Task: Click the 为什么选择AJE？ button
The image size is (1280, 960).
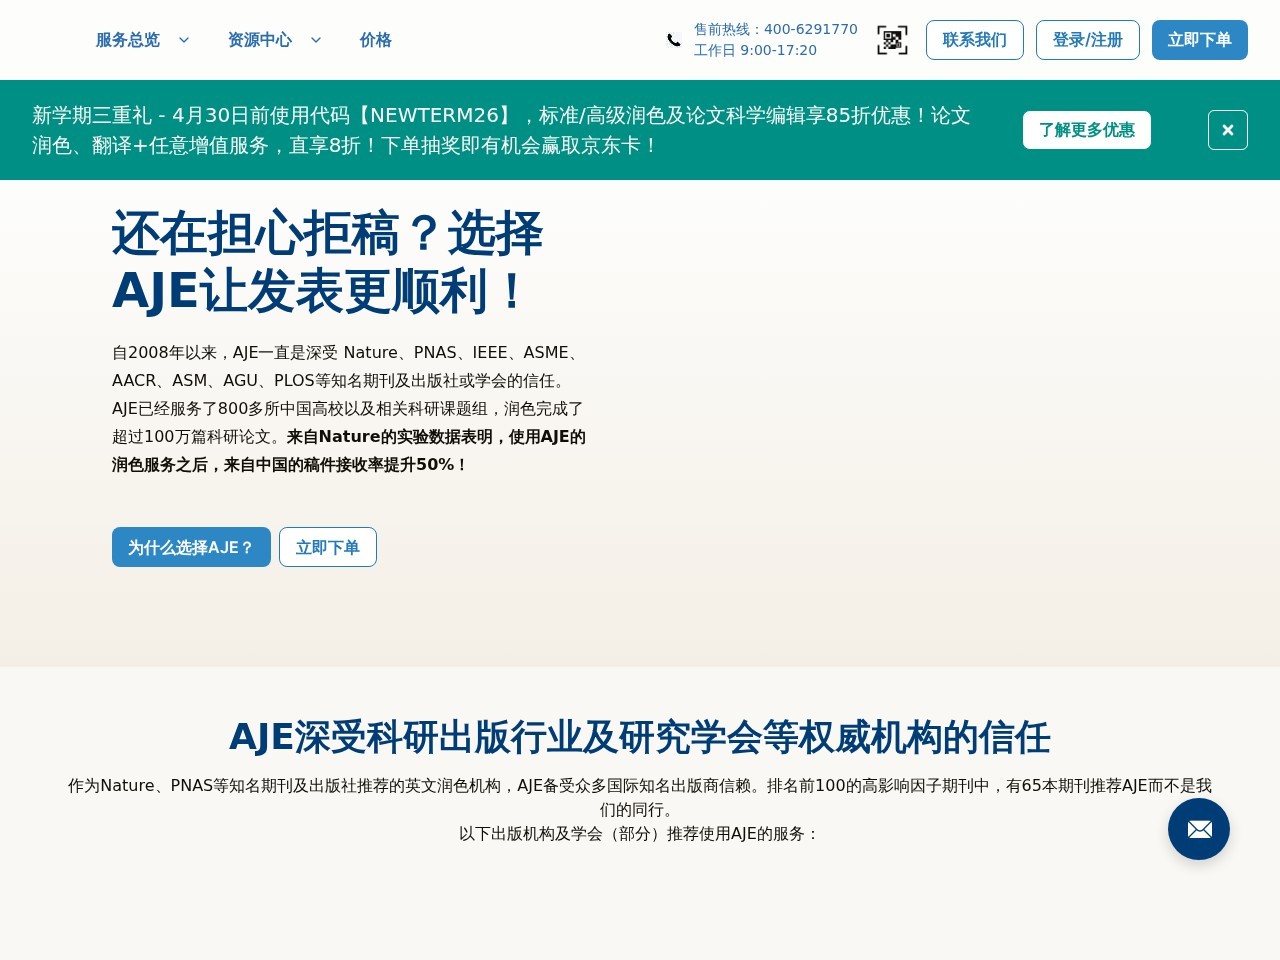Action: [191, 547]
